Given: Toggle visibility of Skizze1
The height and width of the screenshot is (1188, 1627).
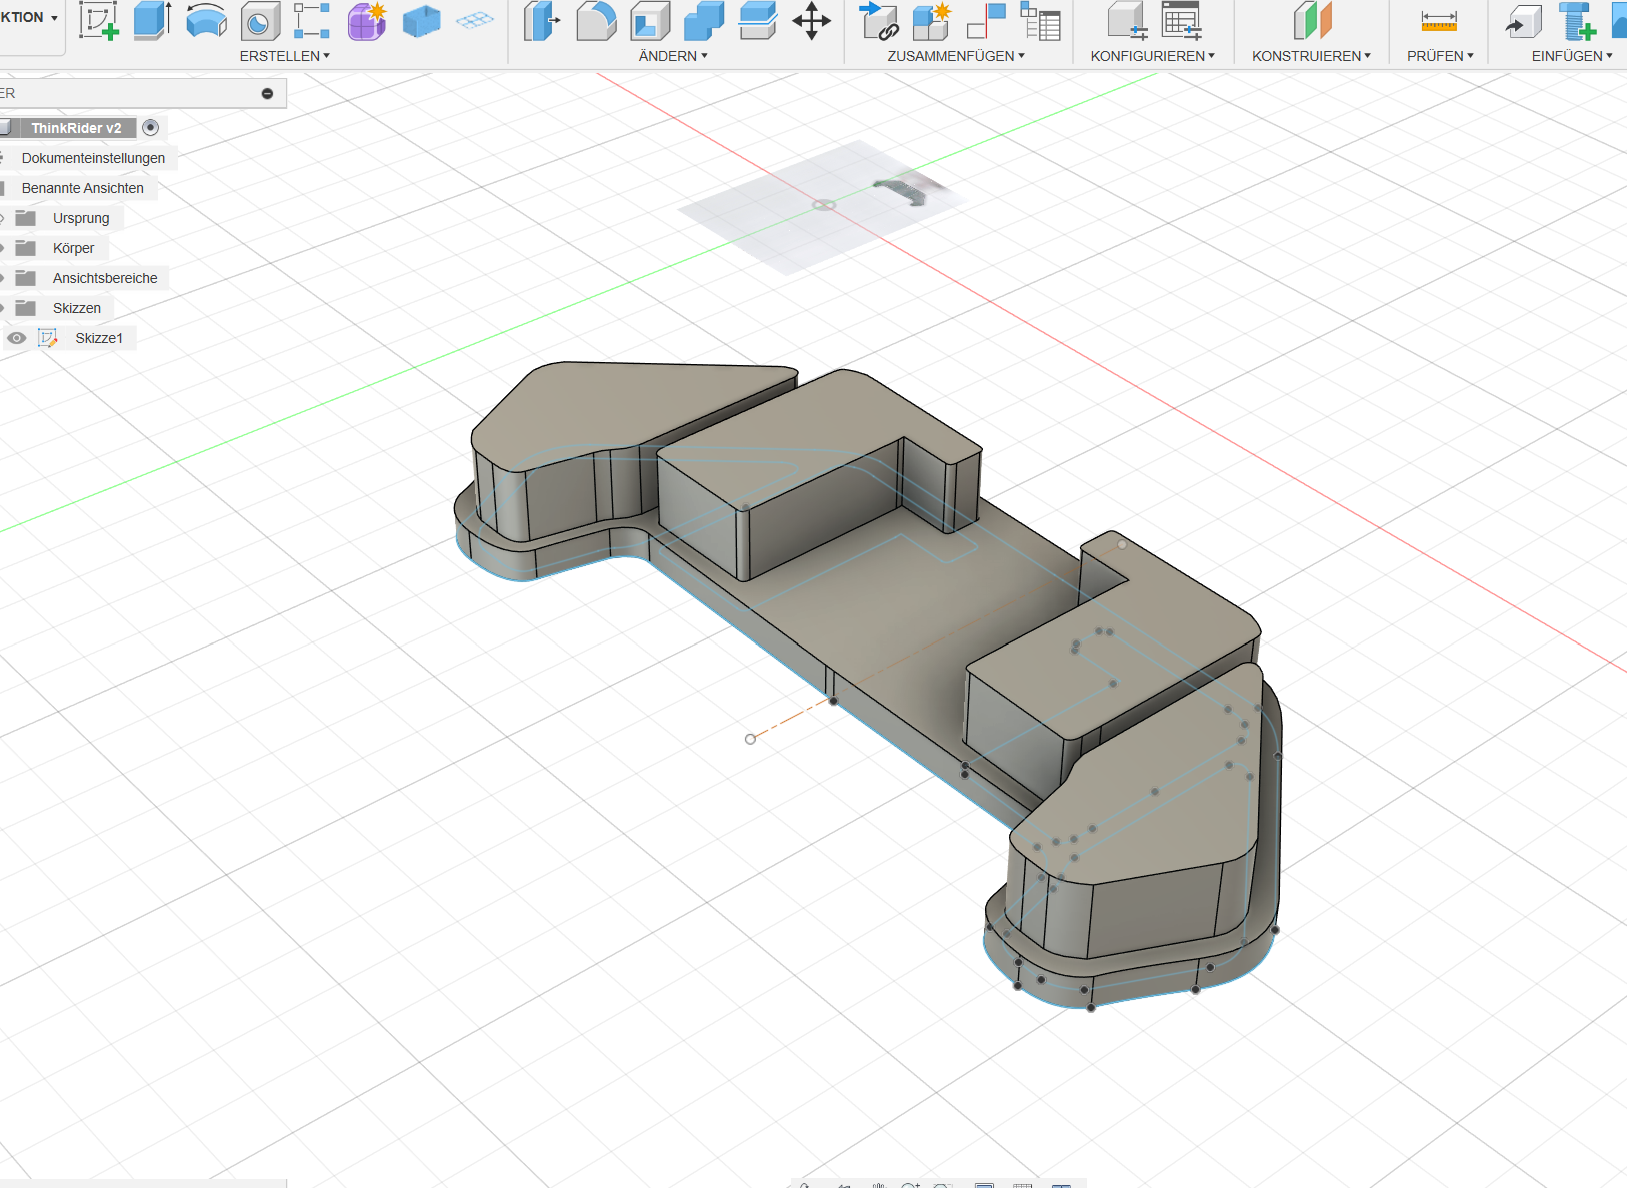Looking at the screenshot, I should pos(17,338).
